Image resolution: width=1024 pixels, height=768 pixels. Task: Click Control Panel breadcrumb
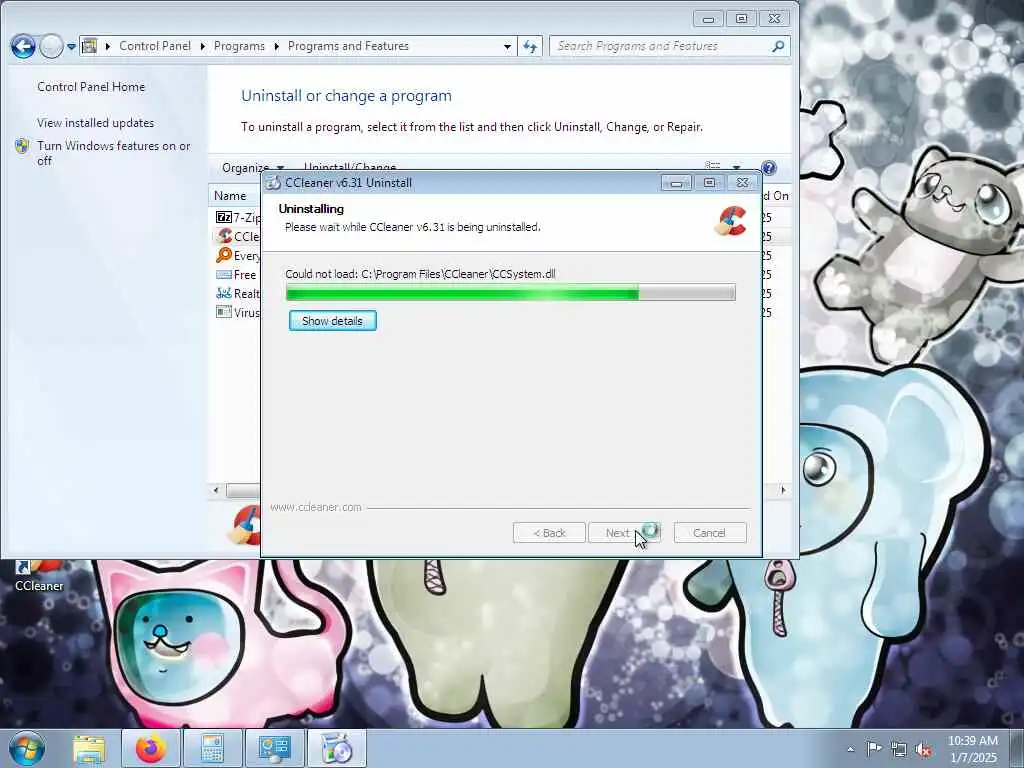155,46
